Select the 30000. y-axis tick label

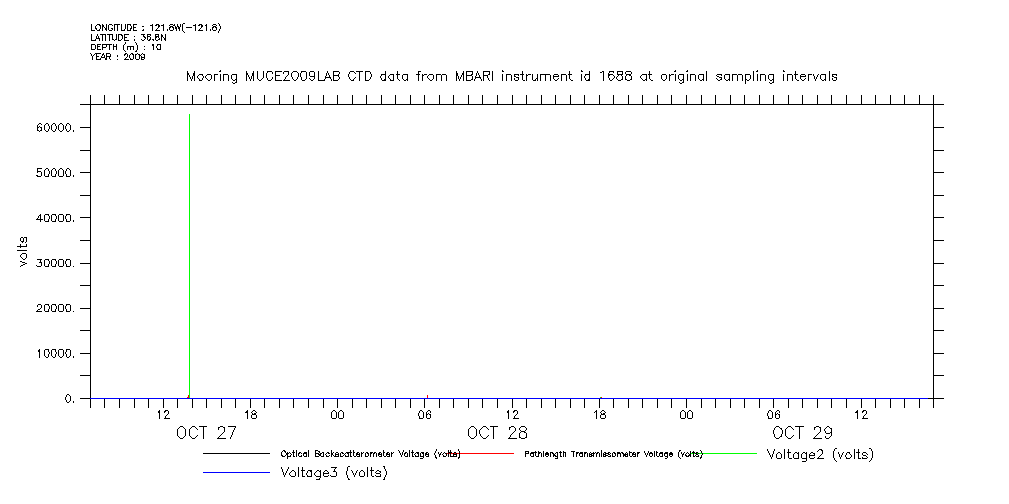(x=54, y=263)
